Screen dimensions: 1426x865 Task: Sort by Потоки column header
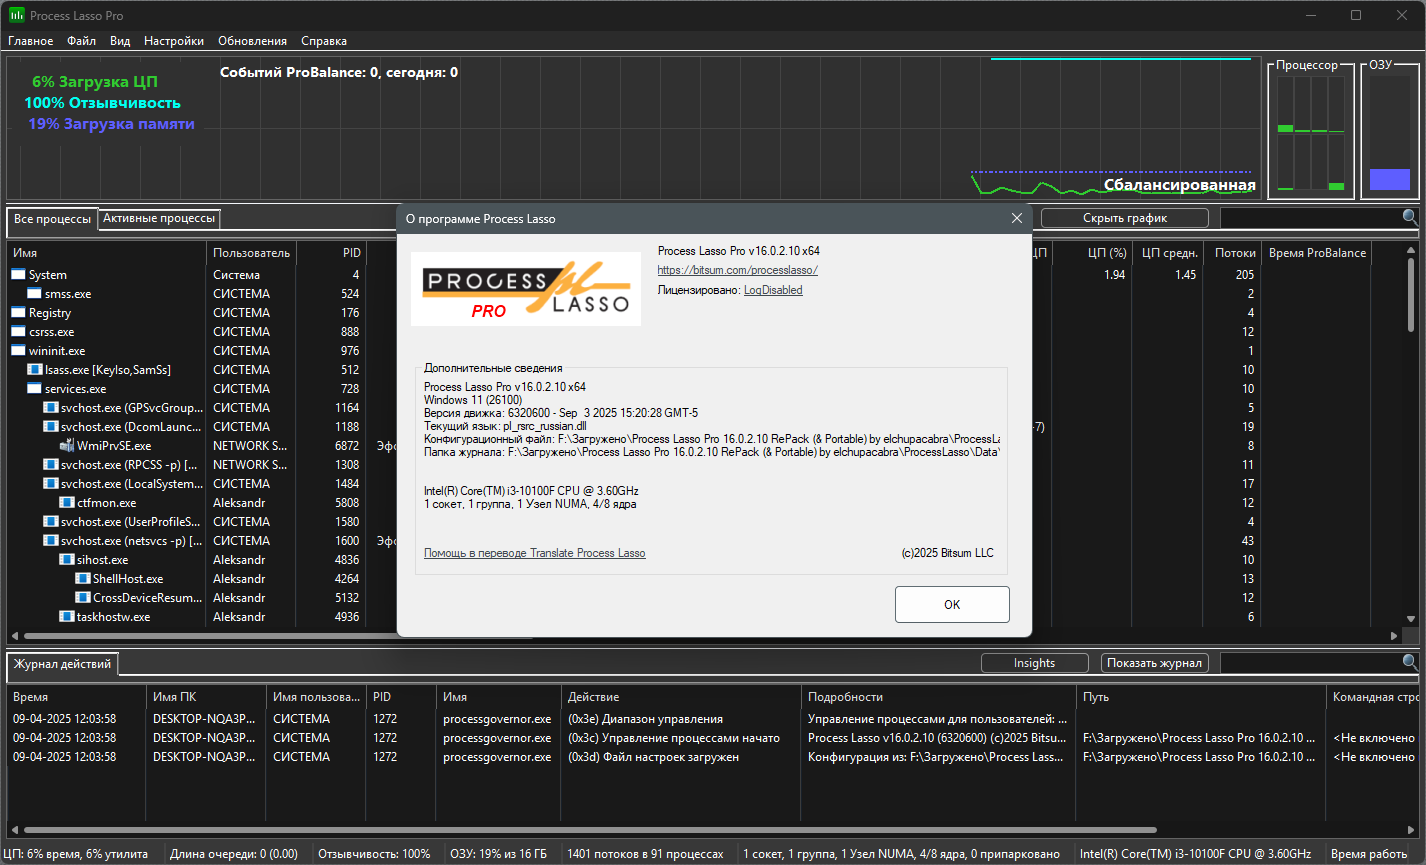coord(1232,253)
